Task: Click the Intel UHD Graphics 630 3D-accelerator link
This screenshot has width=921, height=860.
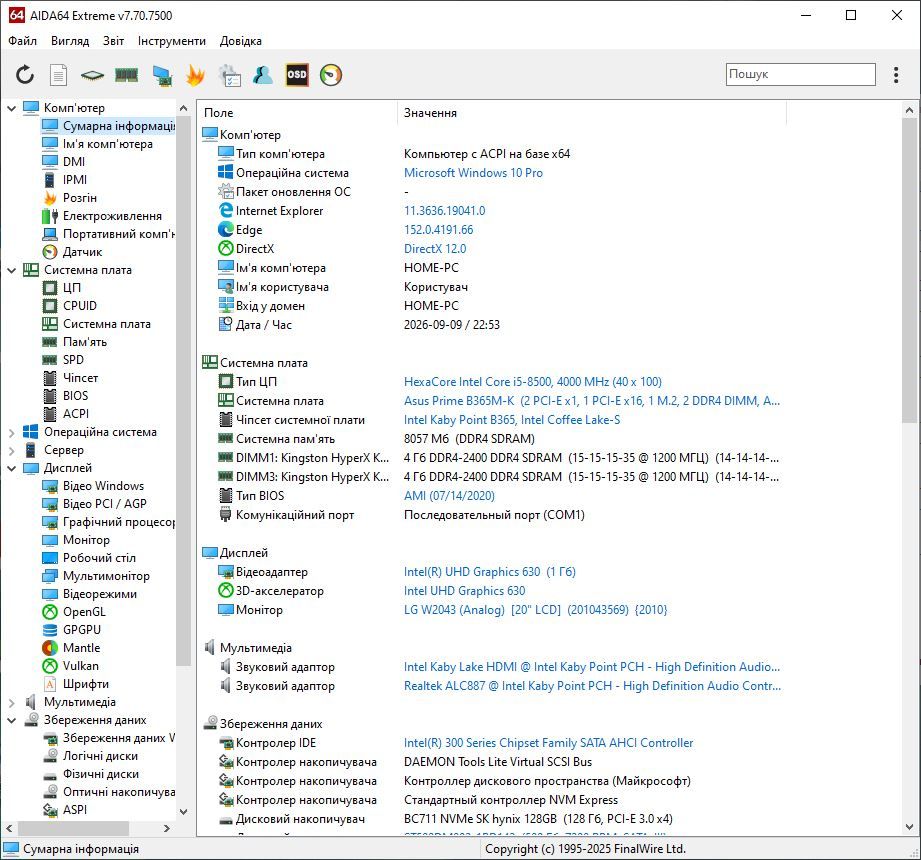Action: (464, 591)
